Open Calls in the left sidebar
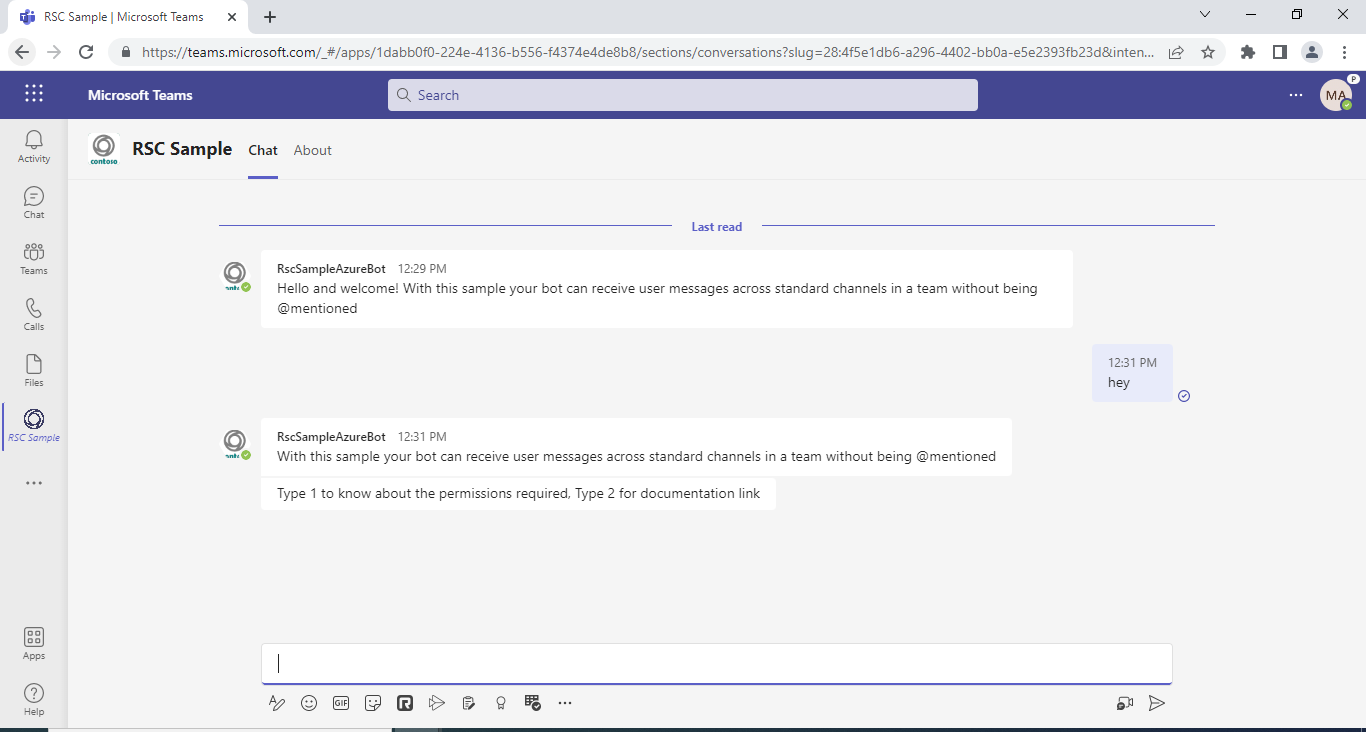The width and height of the screenshot is (1366, 732). [34, 314]
